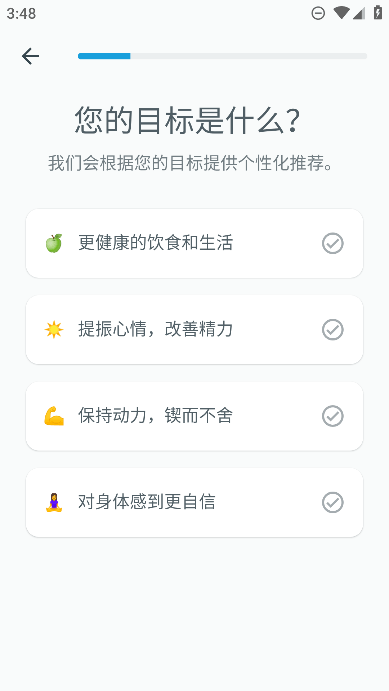Check the 保持动力，锲而不舍 checkmark circle
The height and width of the screenshot is (691, 389).
coord(333,416)
